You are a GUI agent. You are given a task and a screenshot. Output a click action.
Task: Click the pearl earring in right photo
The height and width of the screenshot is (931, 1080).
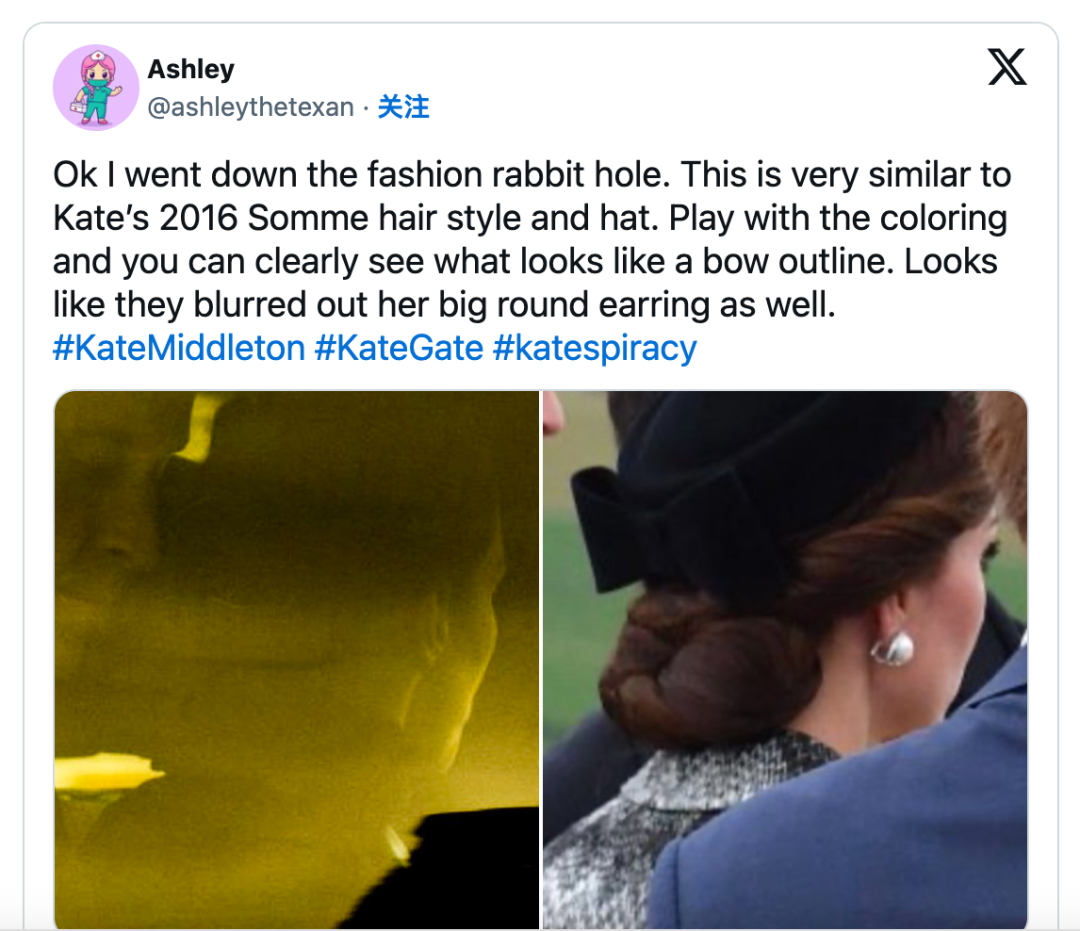tap(893, 649)
